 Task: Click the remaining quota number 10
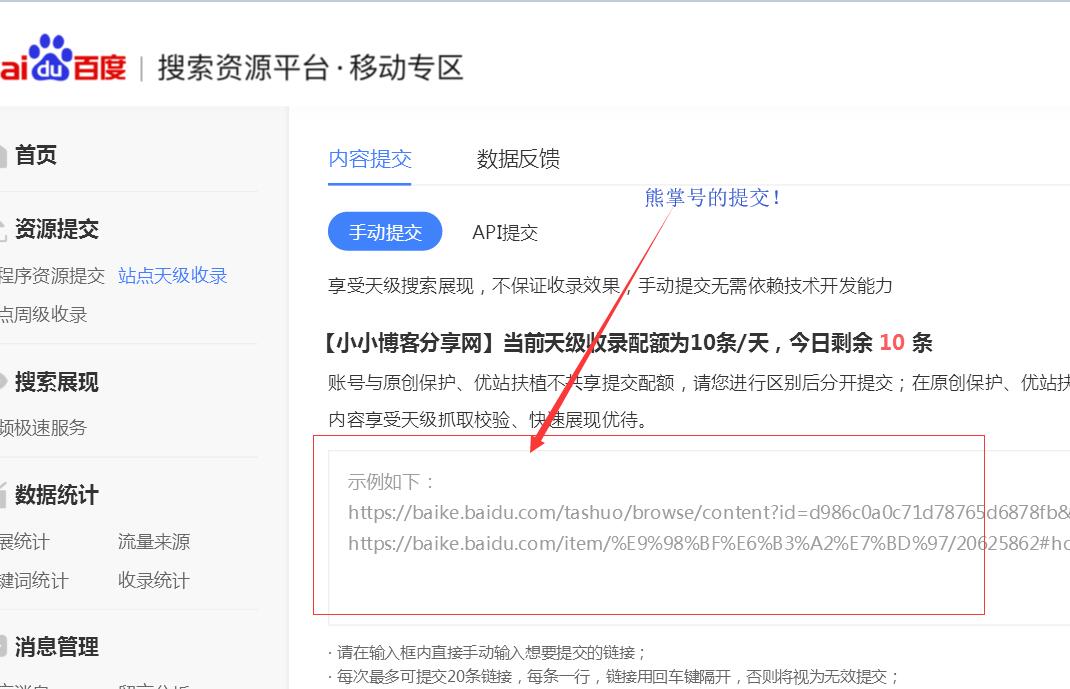point(891,342)
